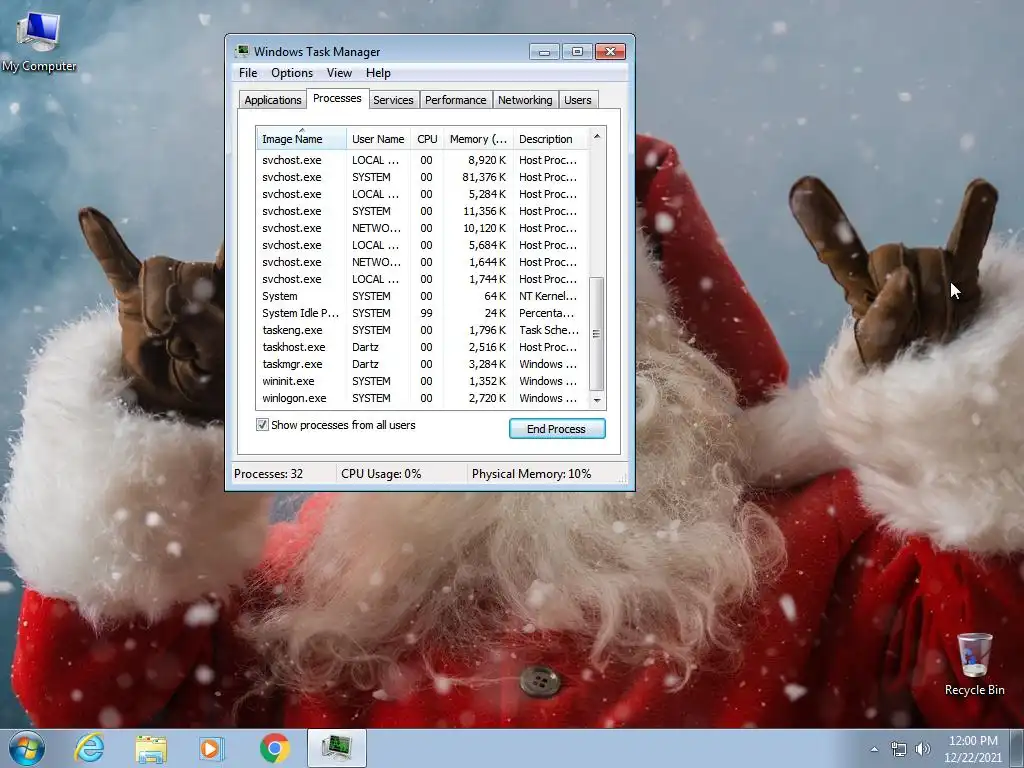This screenshot has height=768, width=1024.
Task: Switch to the Networking tab
Action: 525,100
